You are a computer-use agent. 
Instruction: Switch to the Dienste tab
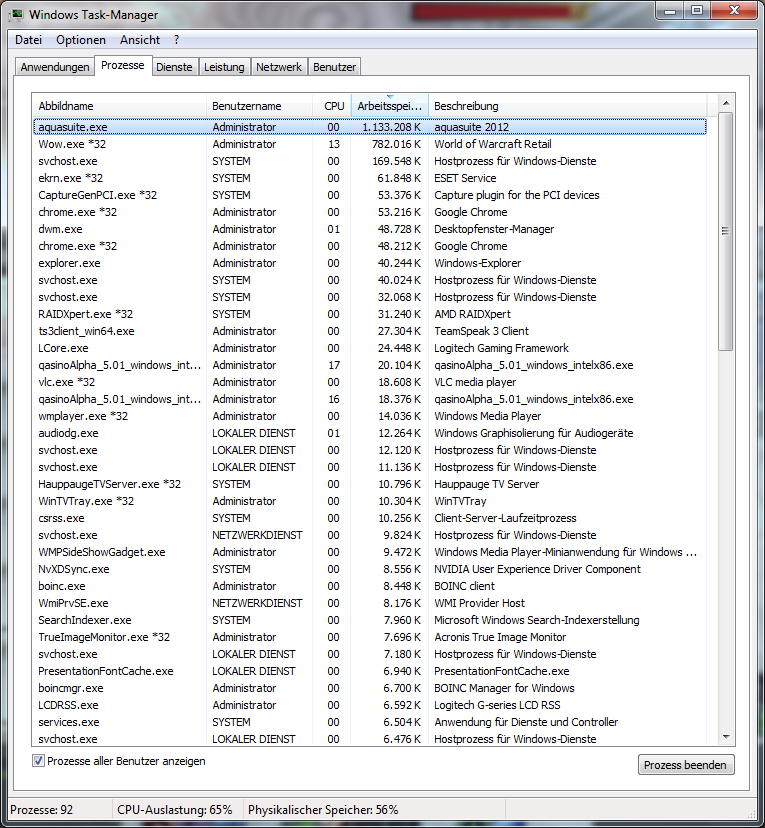coord(174,67)
